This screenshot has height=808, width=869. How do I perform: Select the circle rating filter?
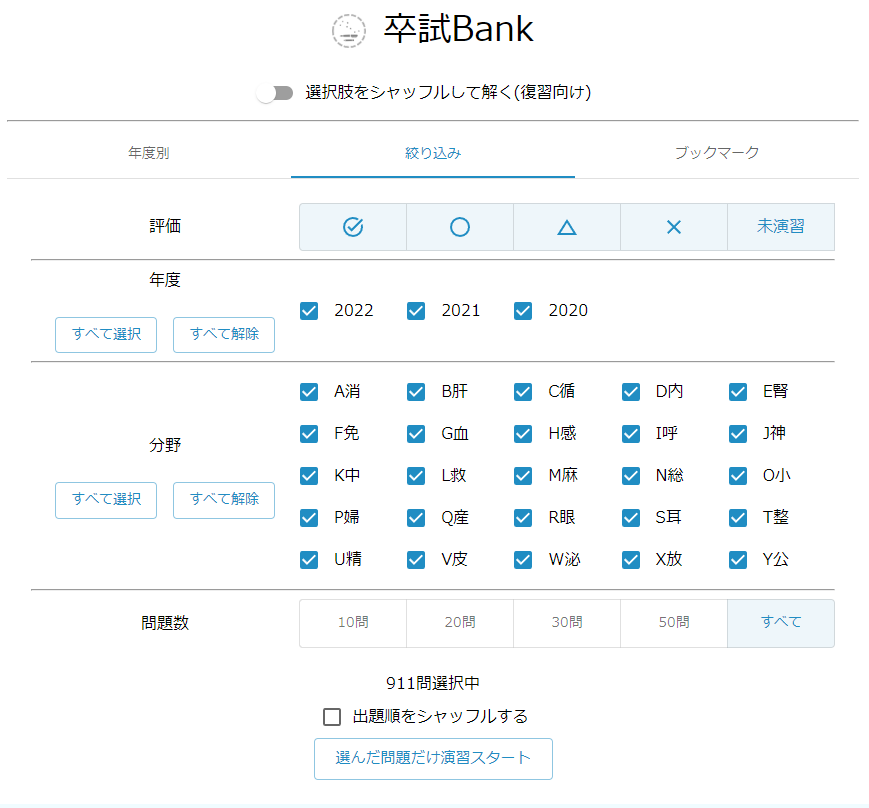(460, 227)
